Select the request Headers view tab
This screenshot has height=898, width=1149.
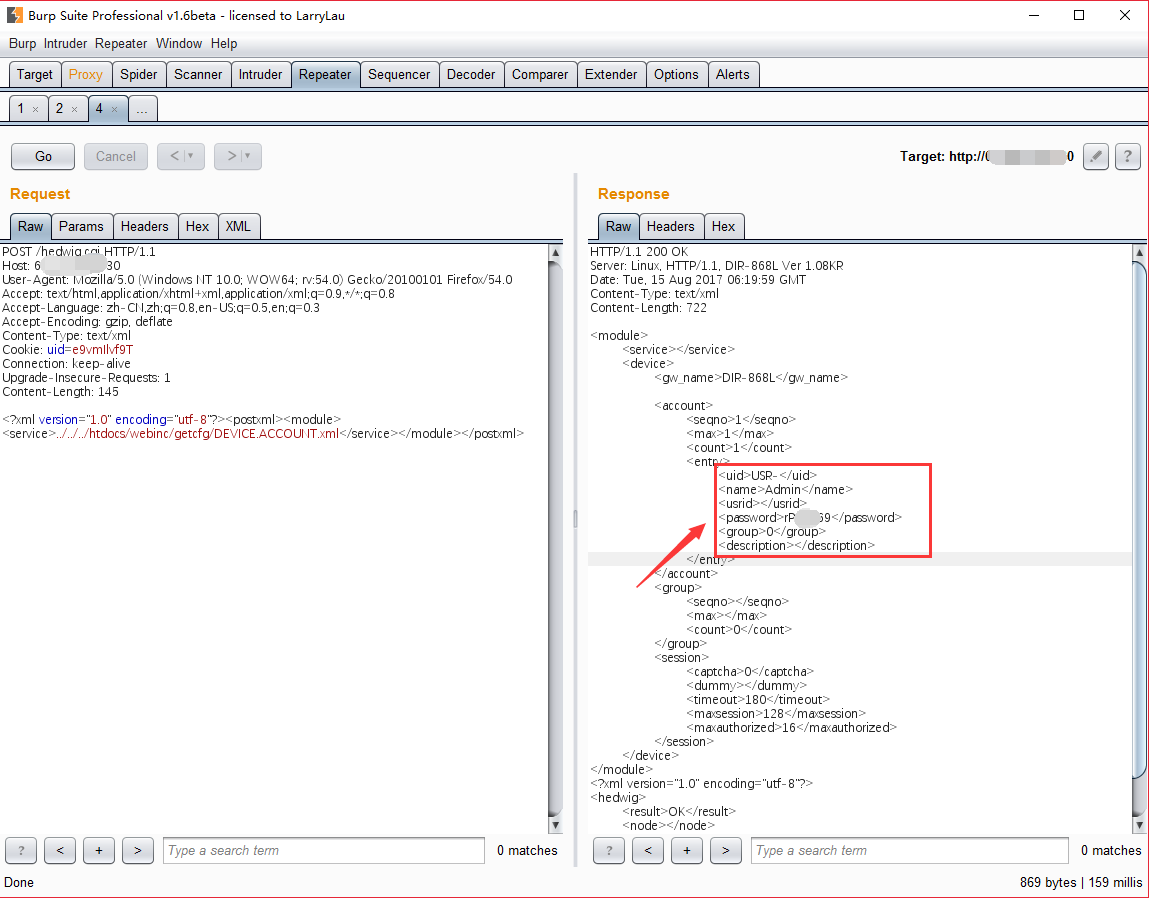pyautogui.click(x=144, y=227)
